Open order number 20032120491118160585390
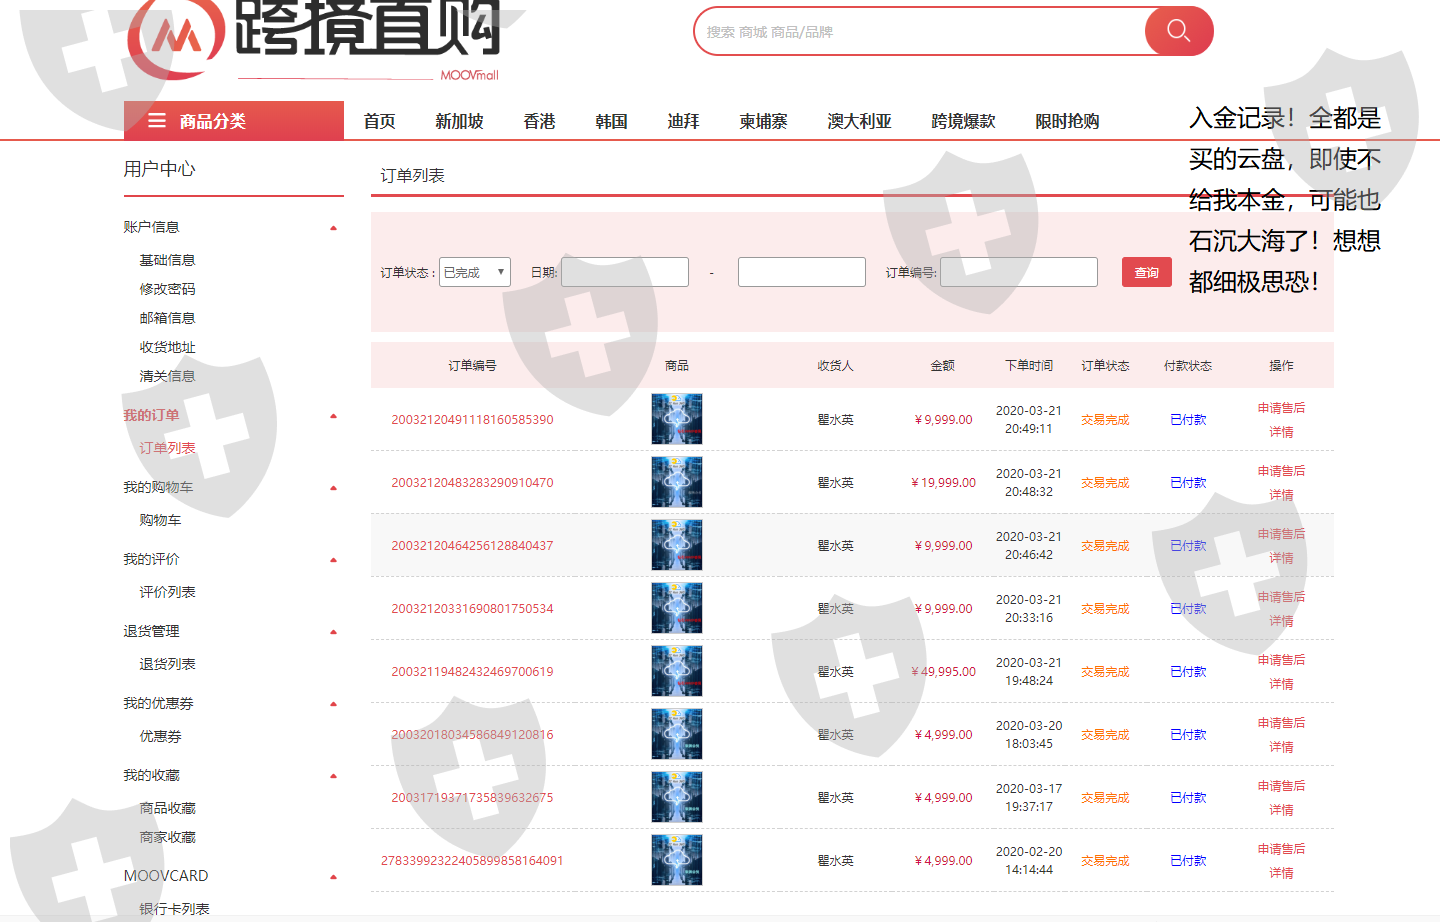1440x922 pixels. pos(472,420)
